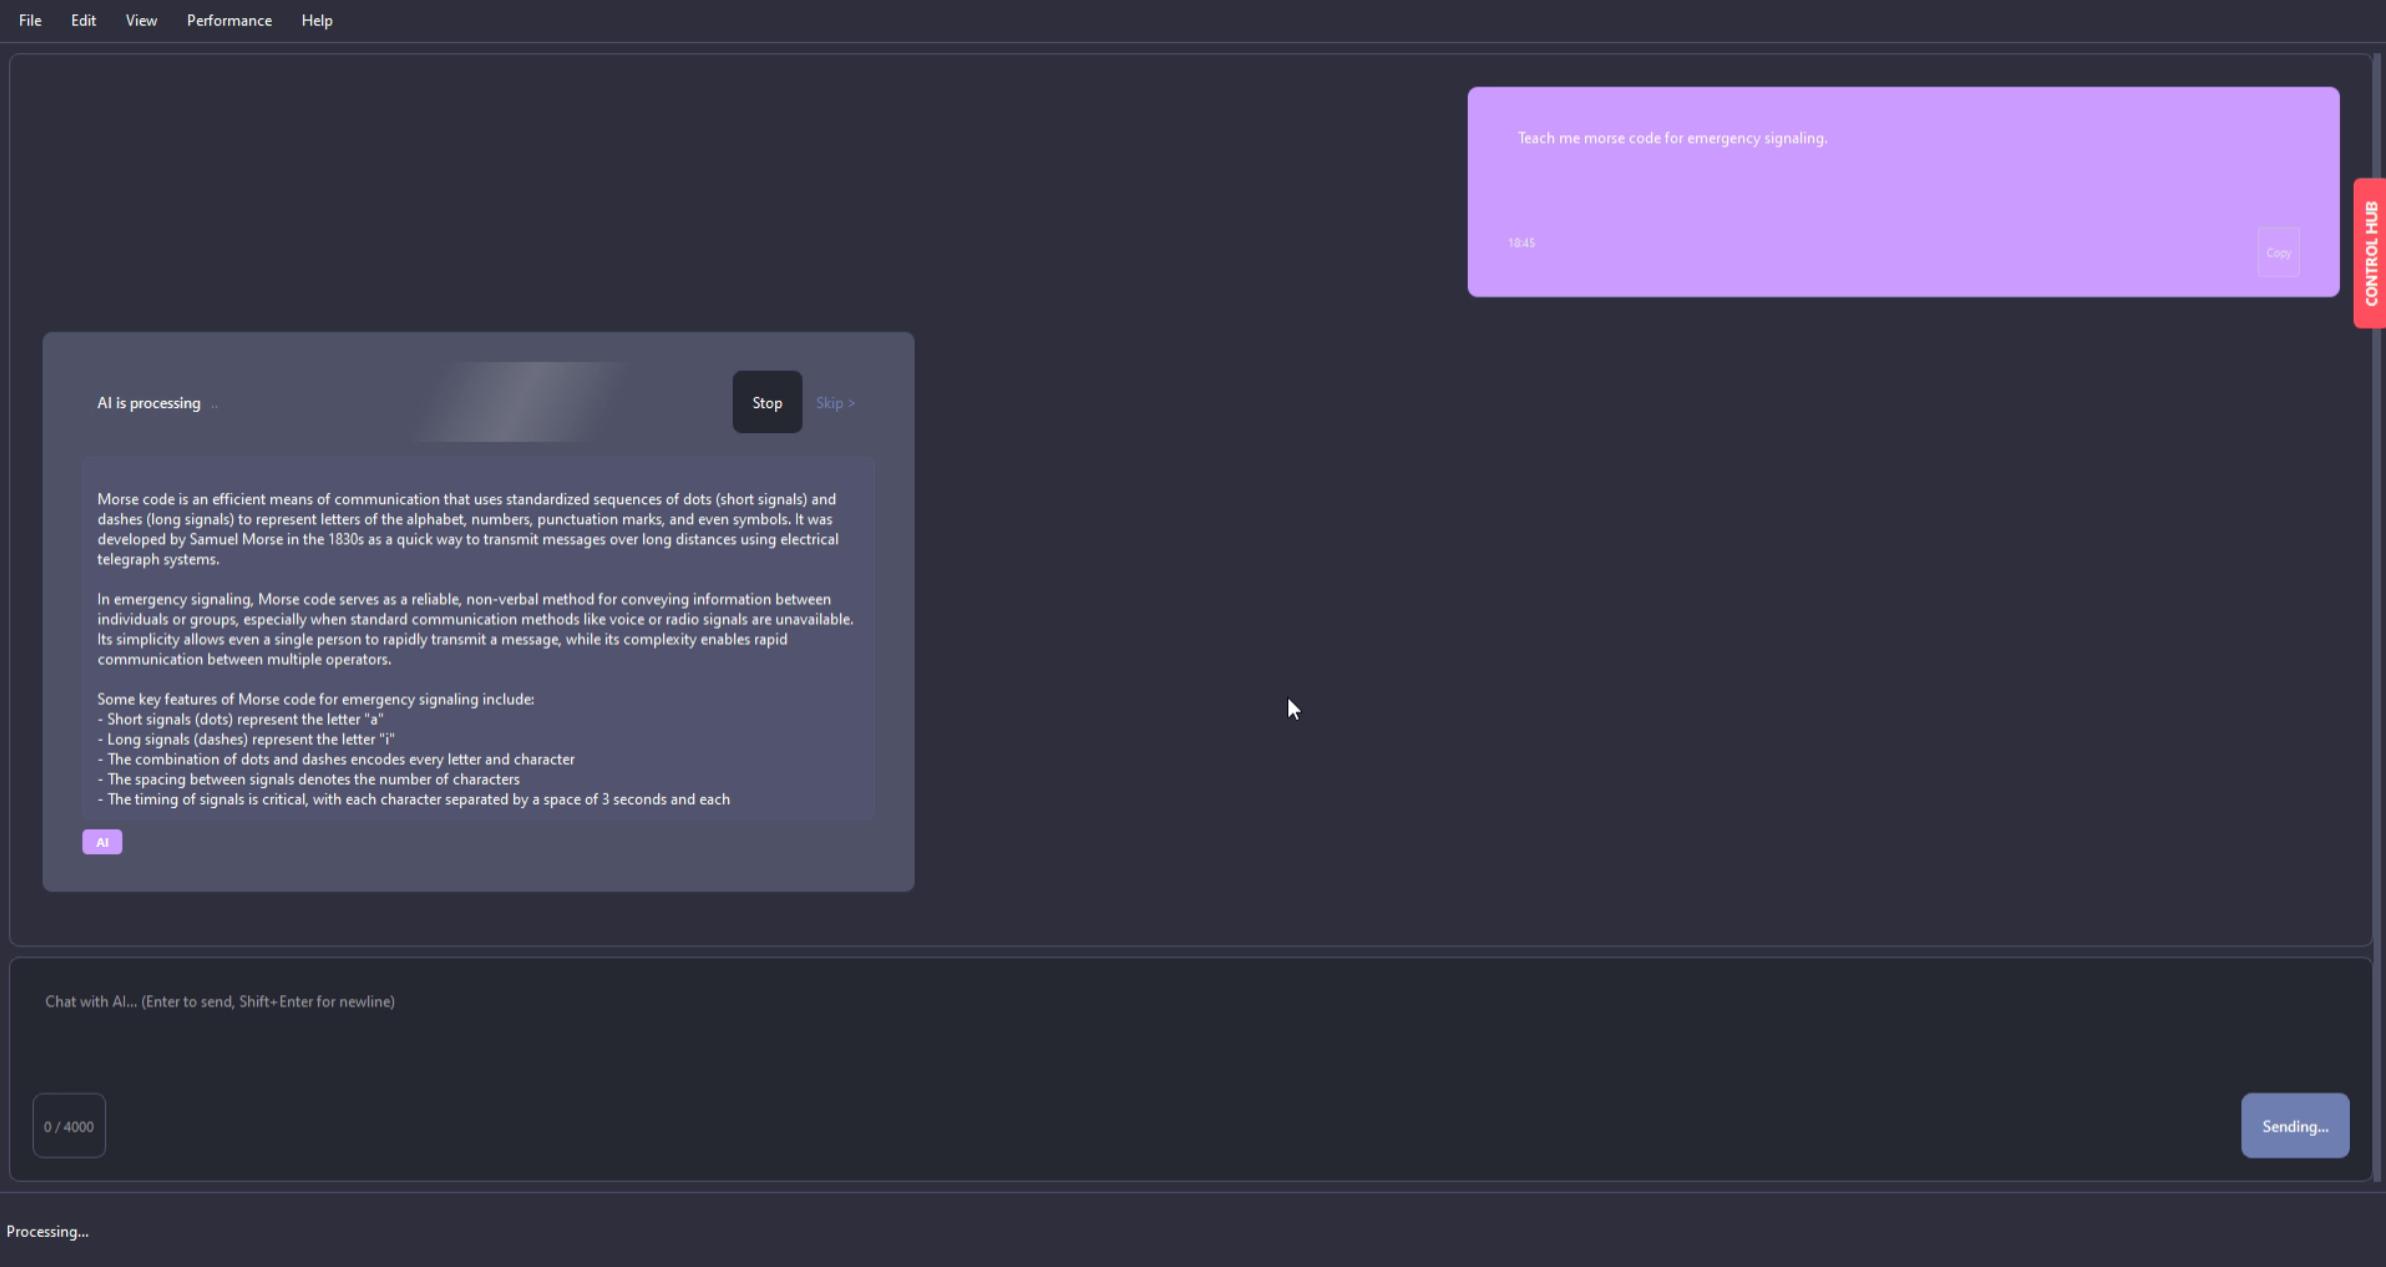Copy the user's morse code message
Screen dimensions: 2386x1267
coord(2278,253)
